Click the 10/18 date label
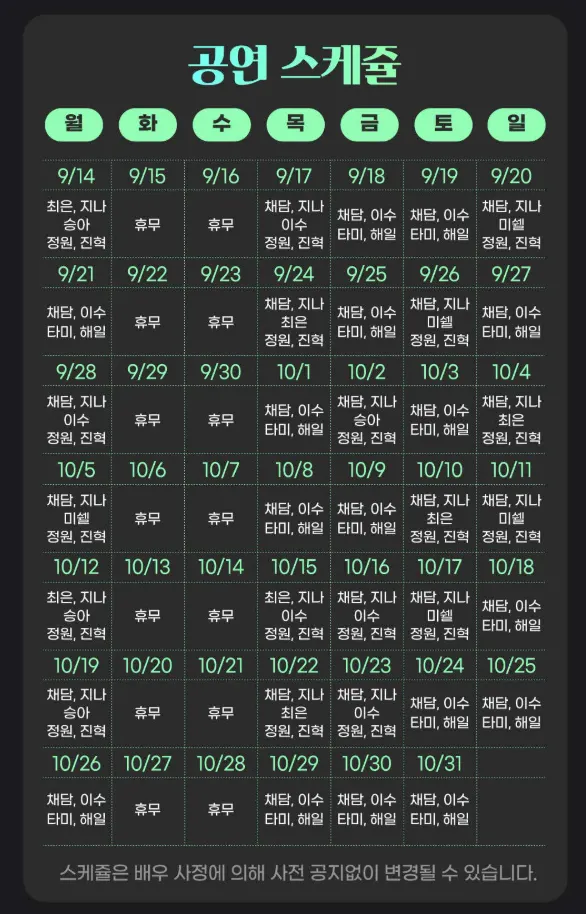The image size is (586, 914). click(x=511, y=567)
